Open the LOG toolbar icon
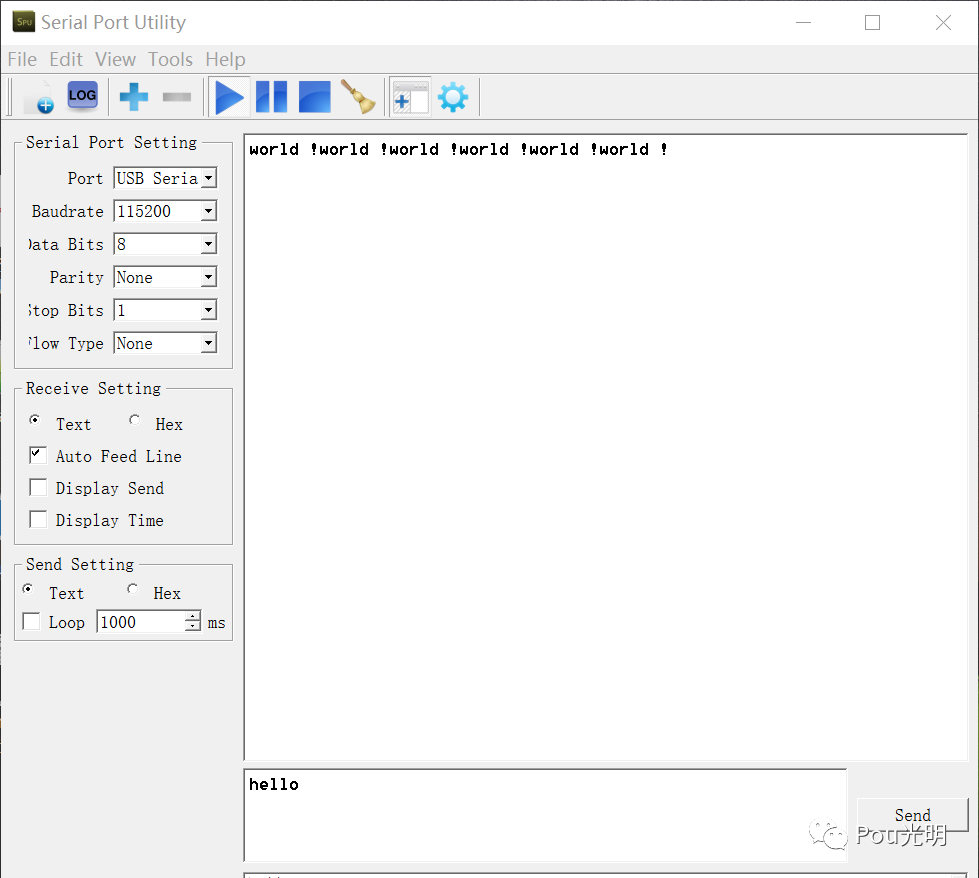This screenshot has height=878, width=979. coord(82,96)
